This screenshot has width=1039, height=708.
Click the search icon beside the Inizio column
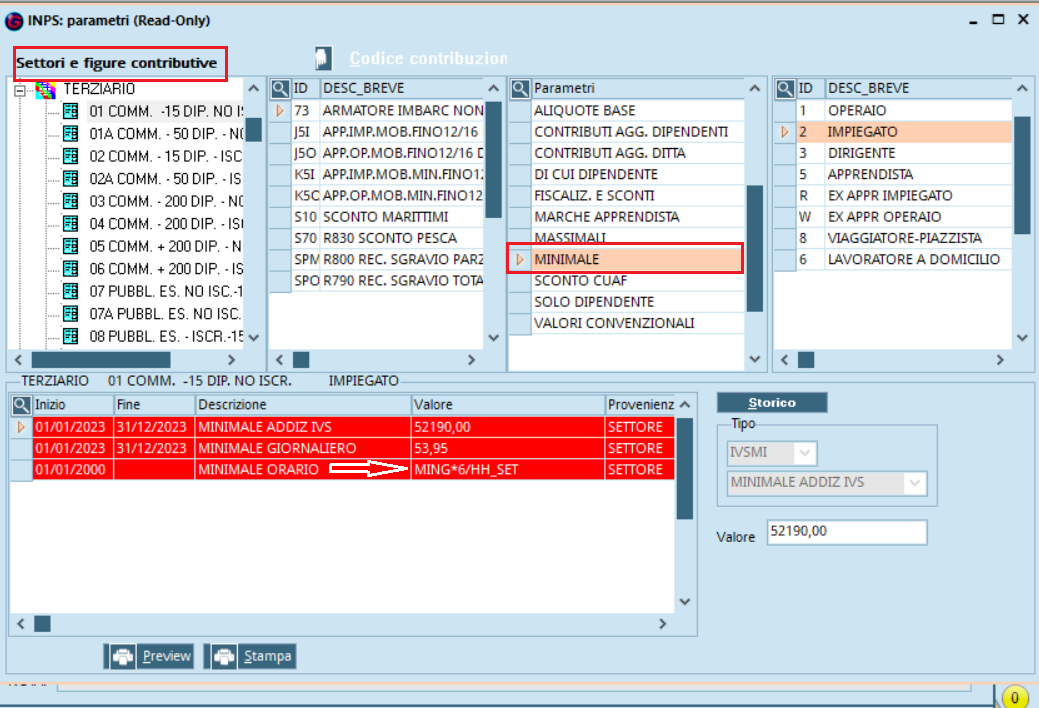21,404
